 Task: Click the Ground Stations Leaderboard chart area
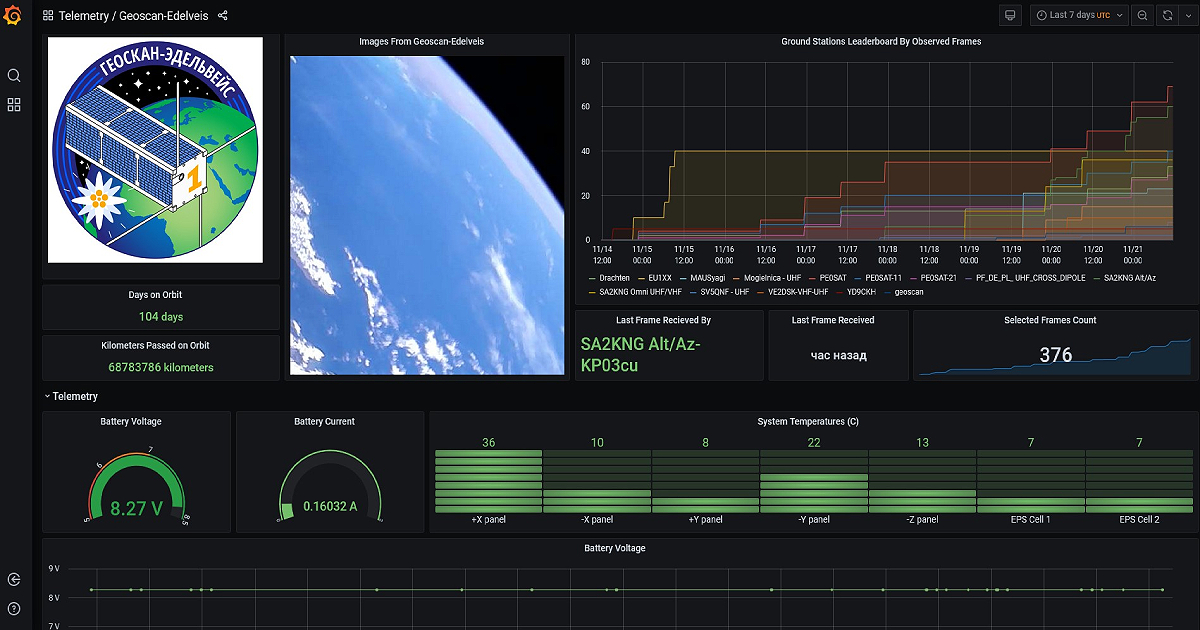(887, 151)
